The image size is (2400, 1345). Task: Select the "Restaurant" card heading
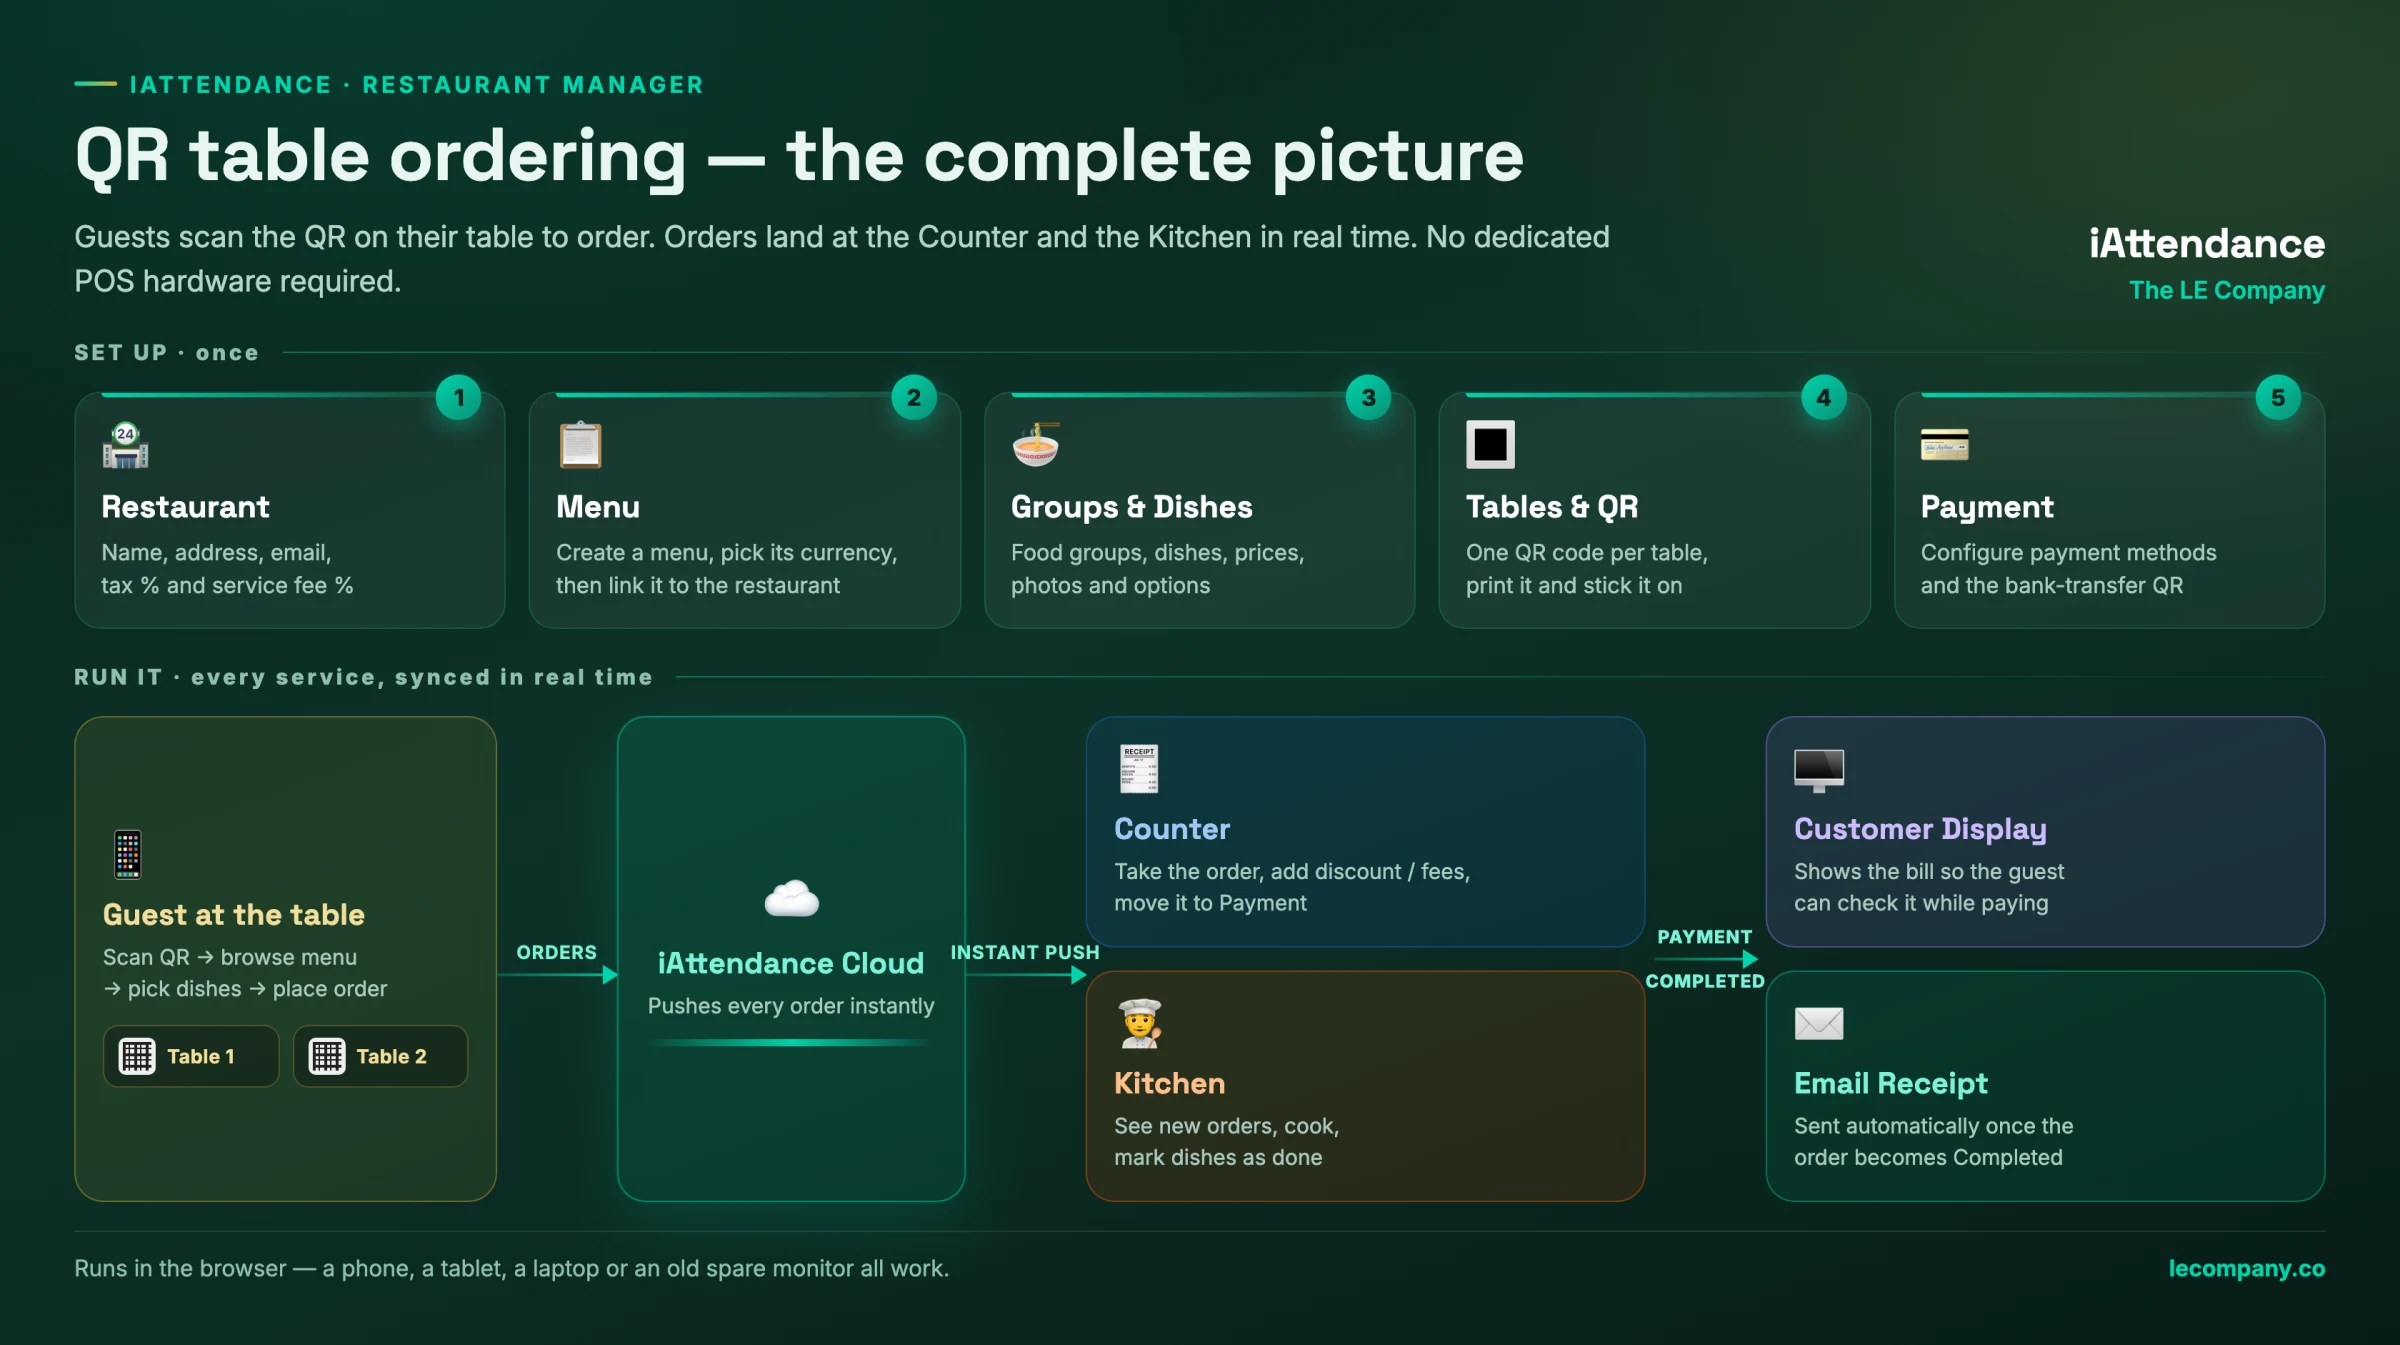185,507
